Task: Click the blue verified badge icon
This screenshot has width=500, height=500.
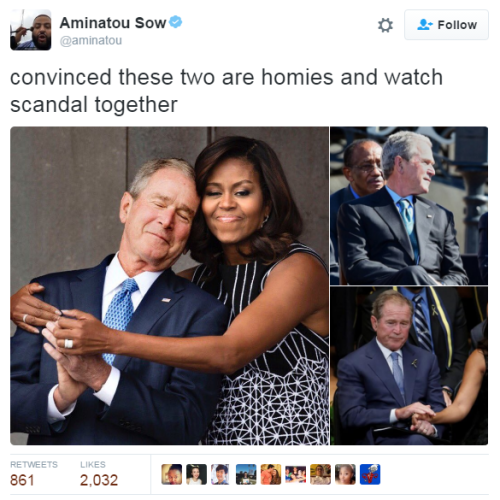Action: click(x=175, y=22)
